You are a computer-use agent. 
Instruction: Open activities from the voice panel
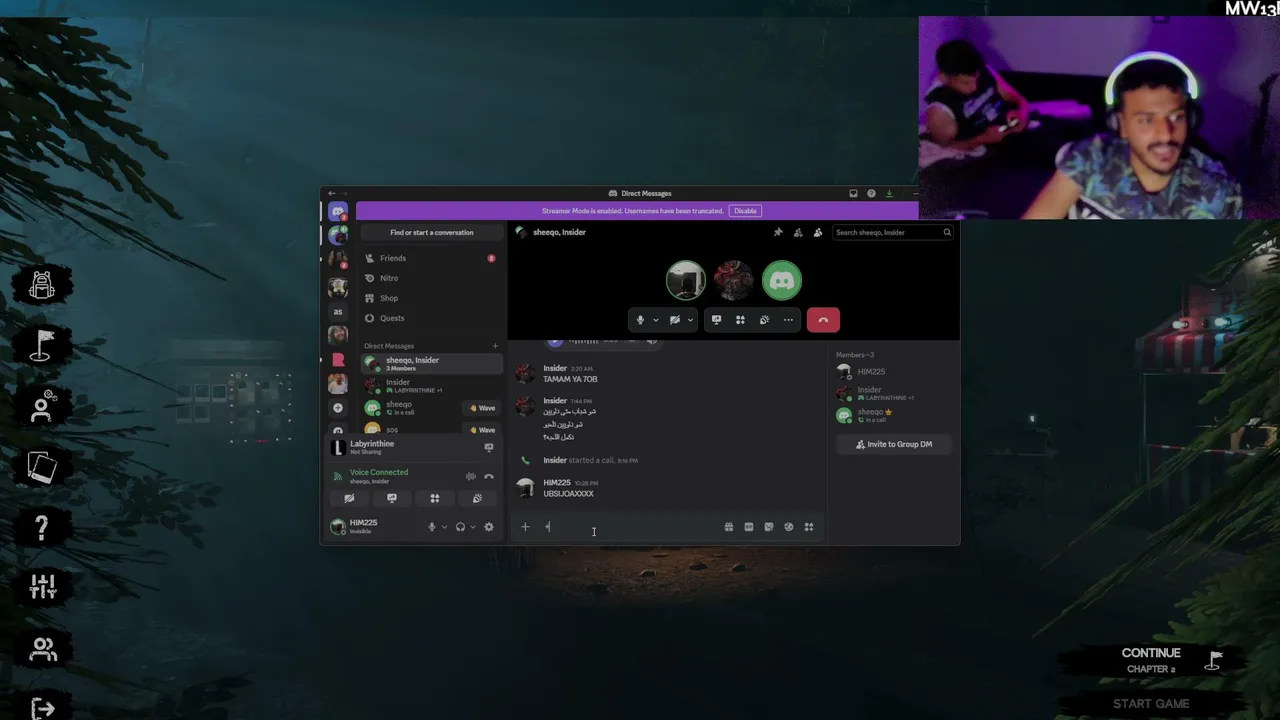coord(435,498)
